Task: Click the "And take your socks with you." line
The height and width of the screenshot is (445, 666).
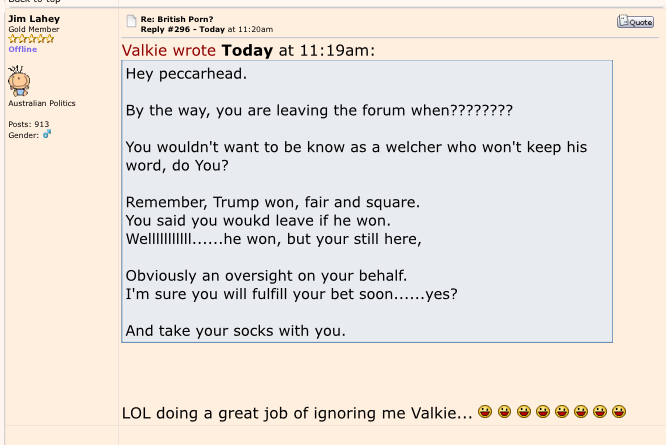Action: pos(235,330)
